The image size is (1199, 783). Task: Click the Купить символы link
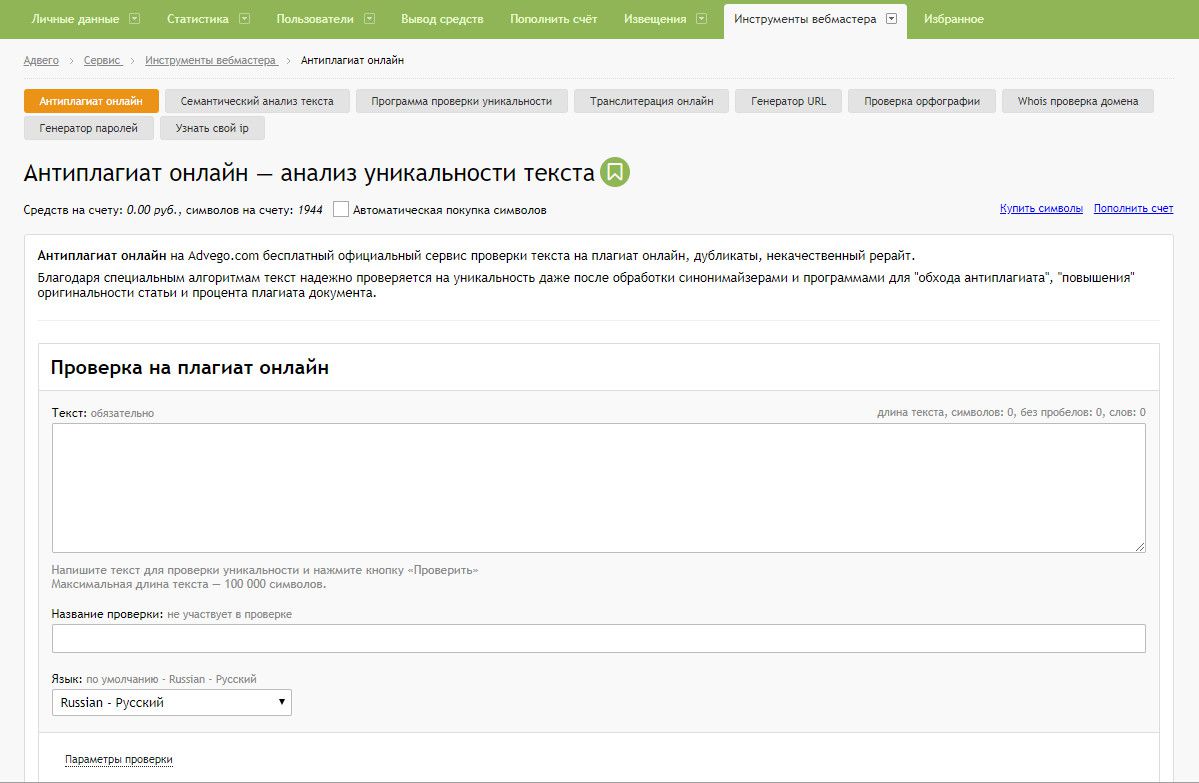(x=1041, y=209)
